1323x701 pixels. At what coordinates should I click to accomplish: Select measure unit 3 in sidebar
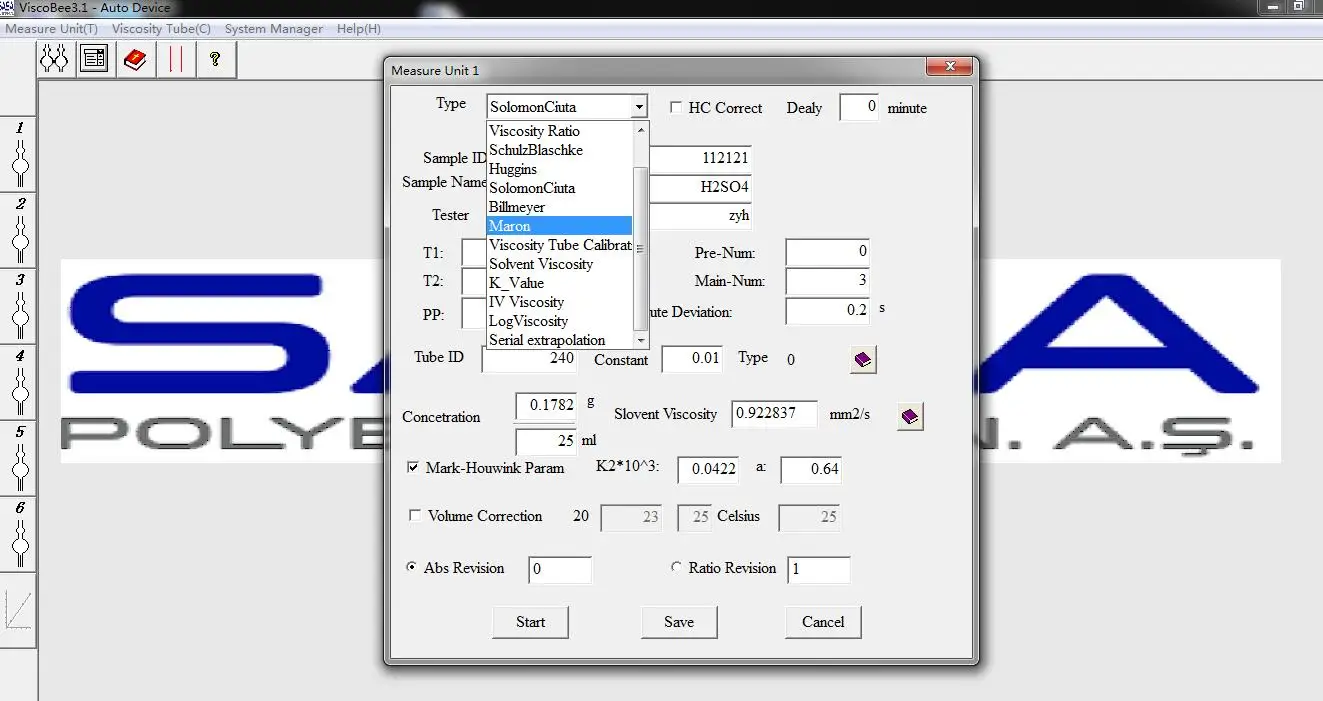pyautogui.click(x=19, y=307)
